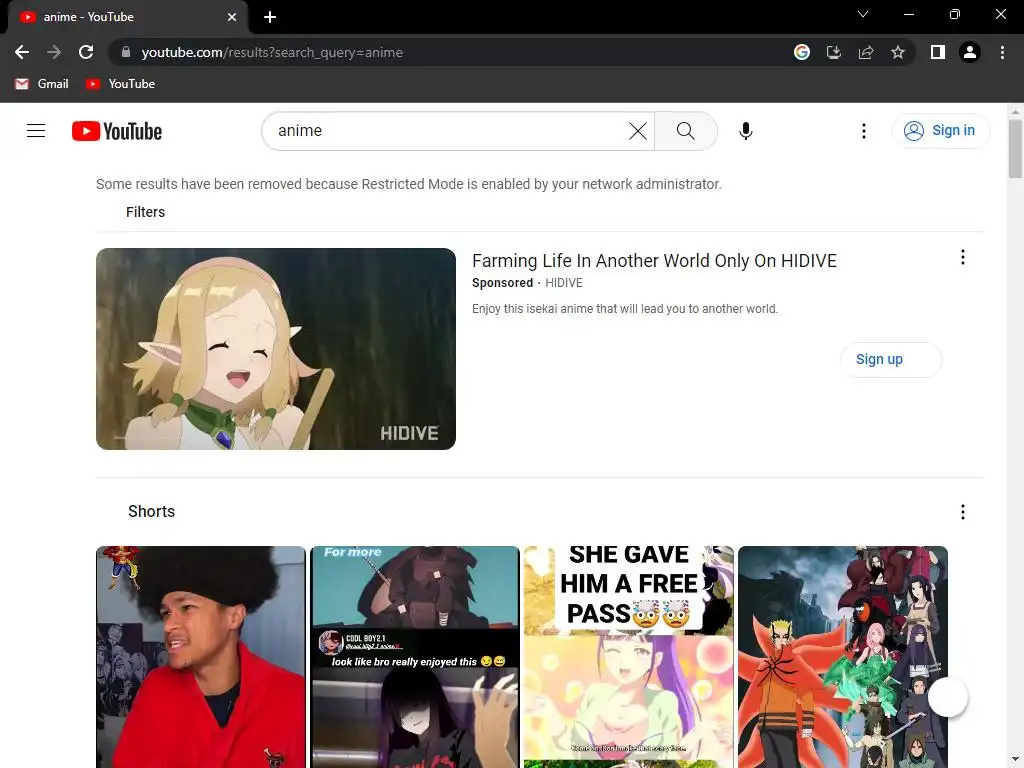Viewport: 1024px width, 768px height.
Task: Click the browser forward arrow
Action: coord(54,52)
